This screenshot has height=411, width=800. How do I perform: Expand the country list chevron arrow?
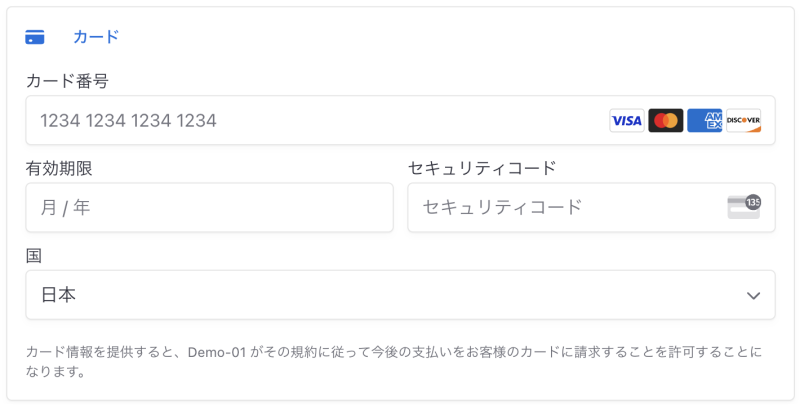753,295
